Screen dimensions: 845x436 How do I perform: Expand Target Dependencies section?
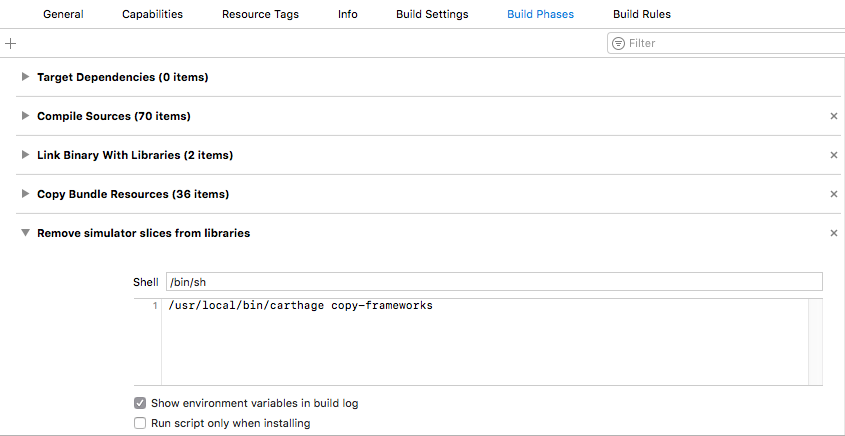26,77
